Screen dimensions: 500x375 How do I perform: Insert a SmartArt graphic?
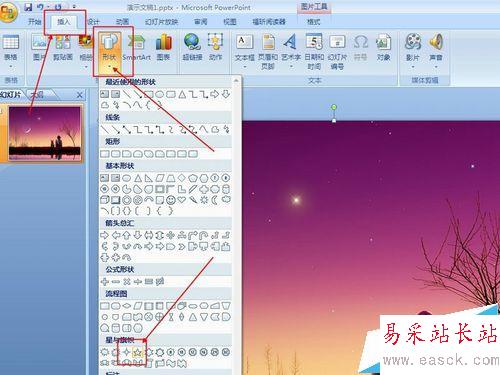(x=137, y=47)
